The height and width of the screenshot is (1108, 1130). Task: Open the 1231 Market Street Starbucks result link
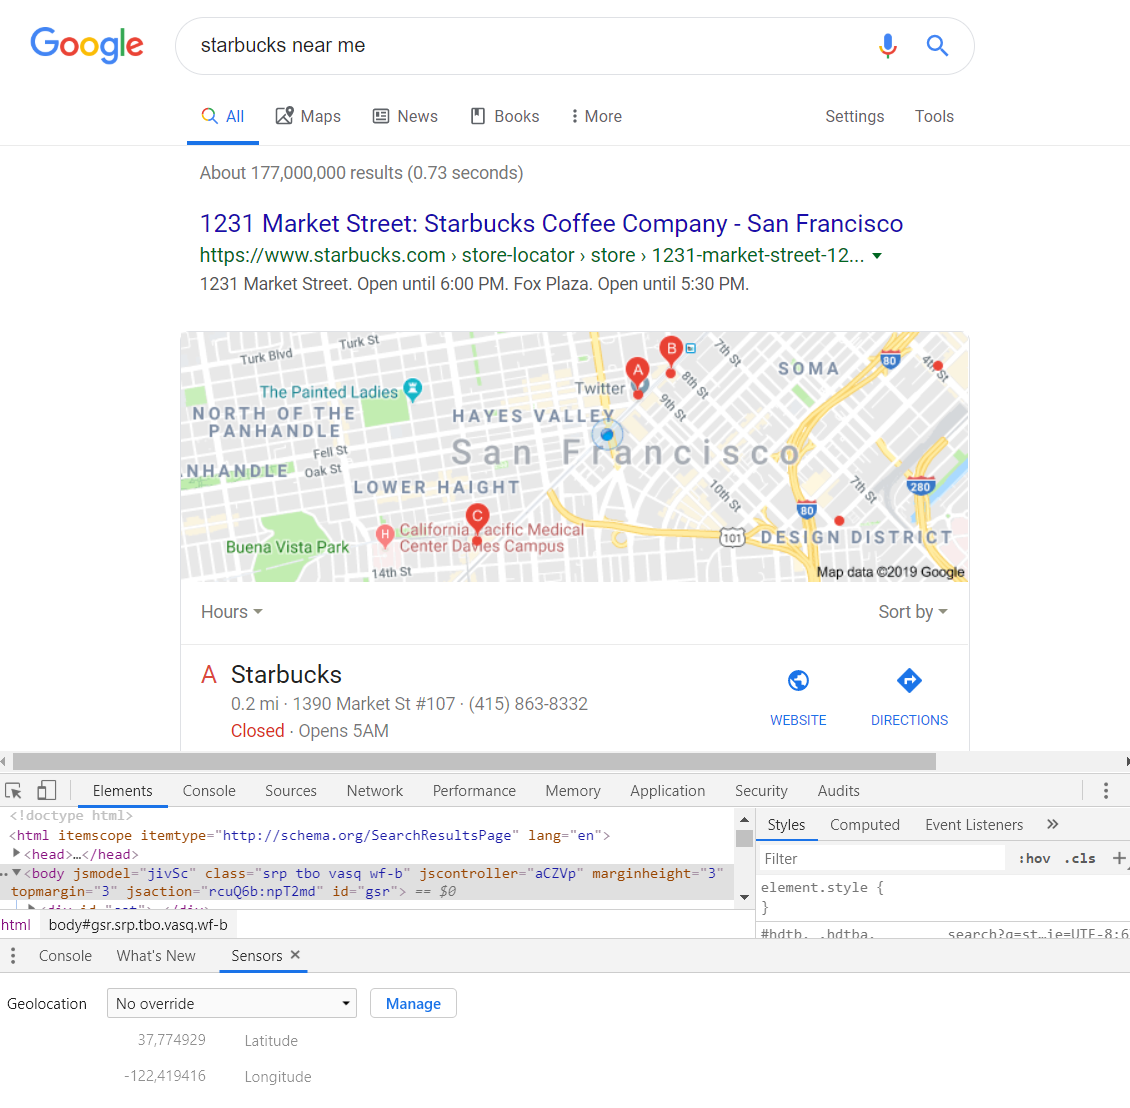coord(551,224)
